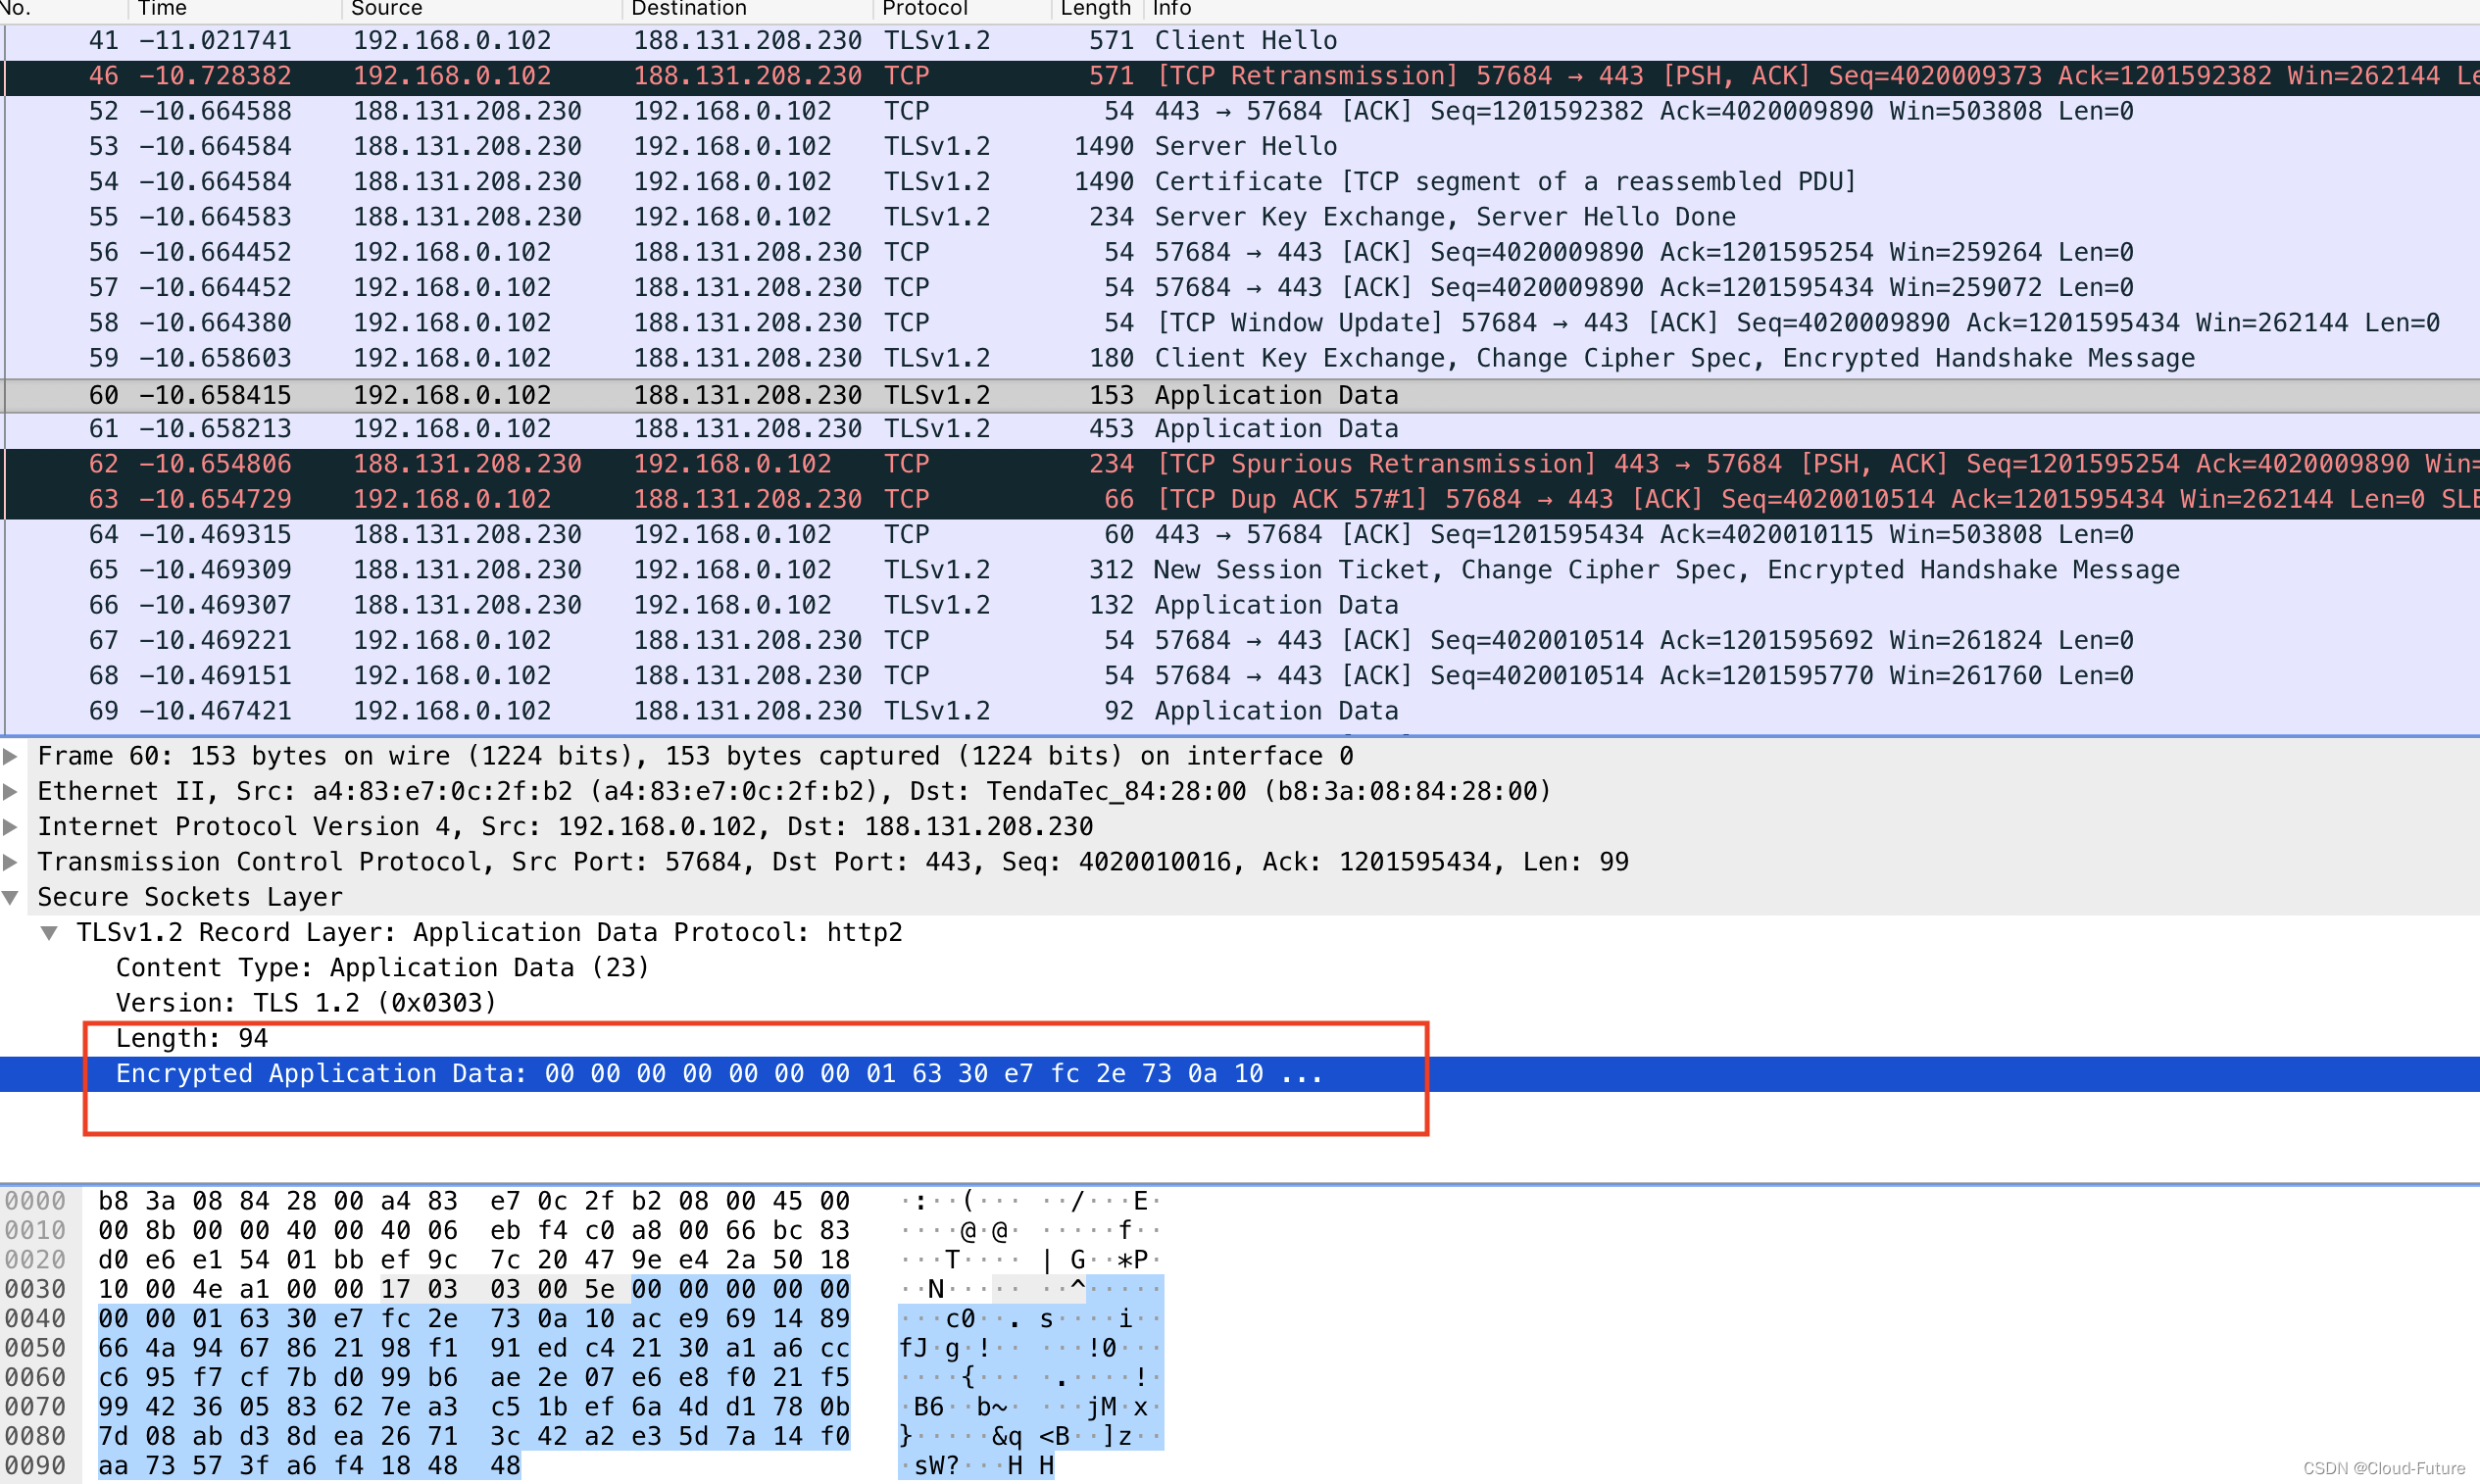2480x1484 pixels.
Task: Expand the Frame 60 details section
Action: click(x=11, y=756)
